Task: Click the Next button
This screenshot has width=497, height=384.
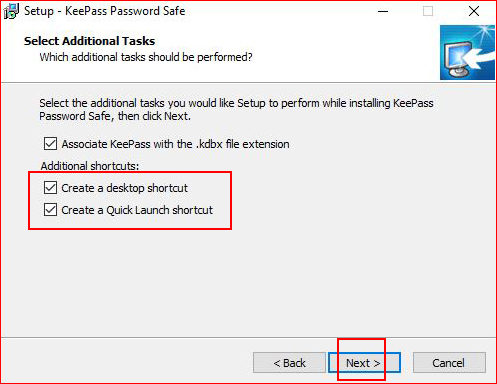Action: click(364, 362)
